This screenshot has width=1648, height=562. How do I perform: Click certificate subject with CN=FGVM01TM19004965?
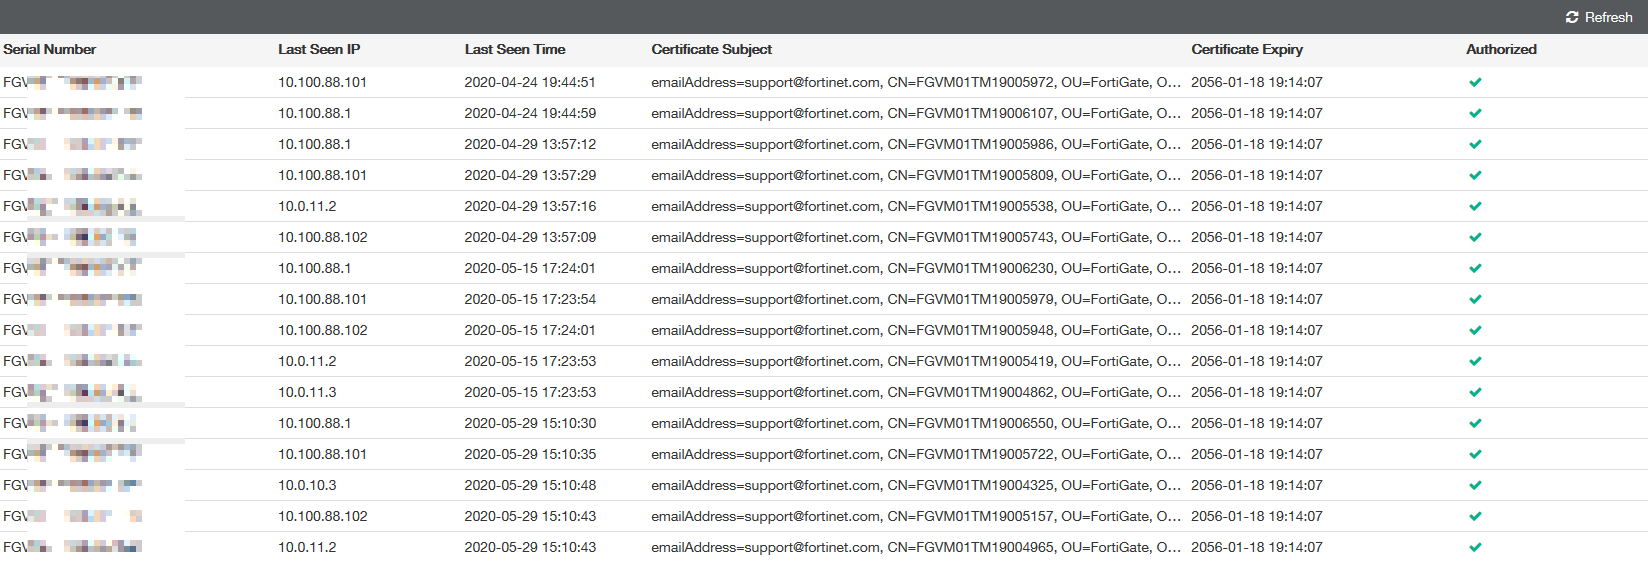point(916,547)
